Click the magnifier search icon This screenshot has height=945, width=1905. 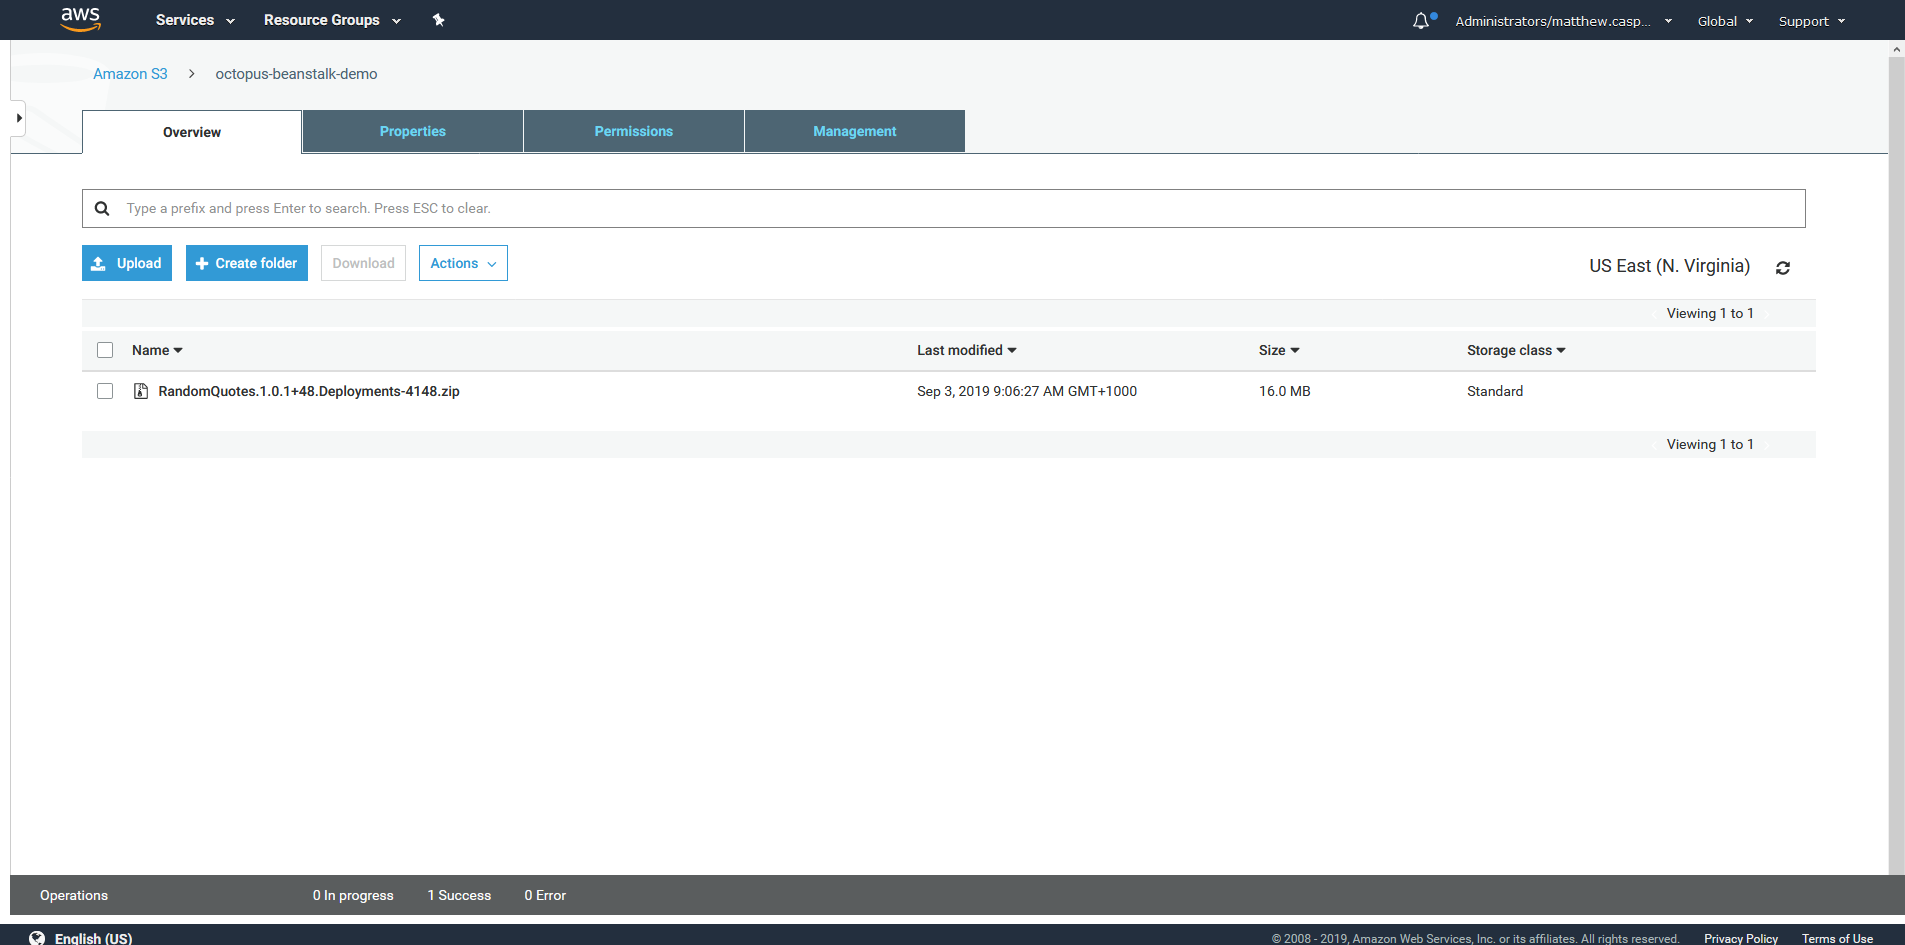pyautogui.click(x=102, y=209)
